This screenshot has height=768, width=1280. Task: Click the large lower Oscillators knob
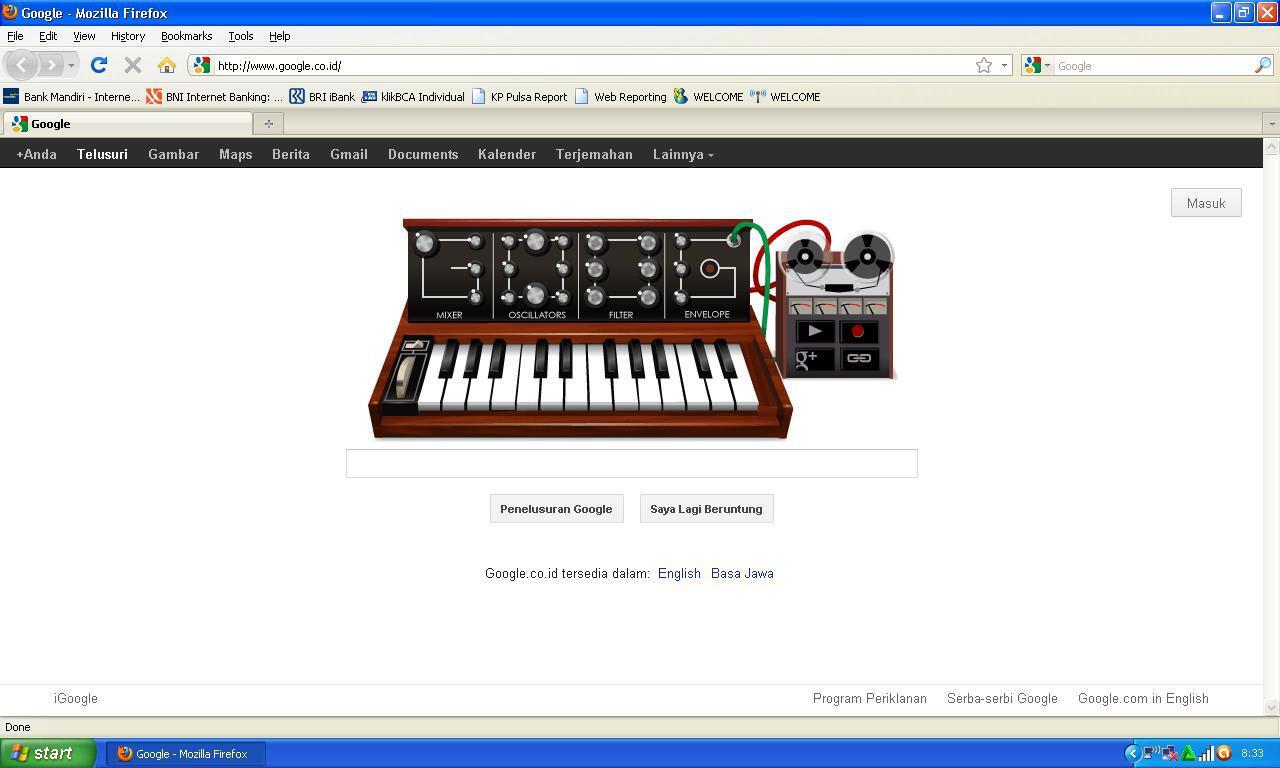[x=536, y=294]
